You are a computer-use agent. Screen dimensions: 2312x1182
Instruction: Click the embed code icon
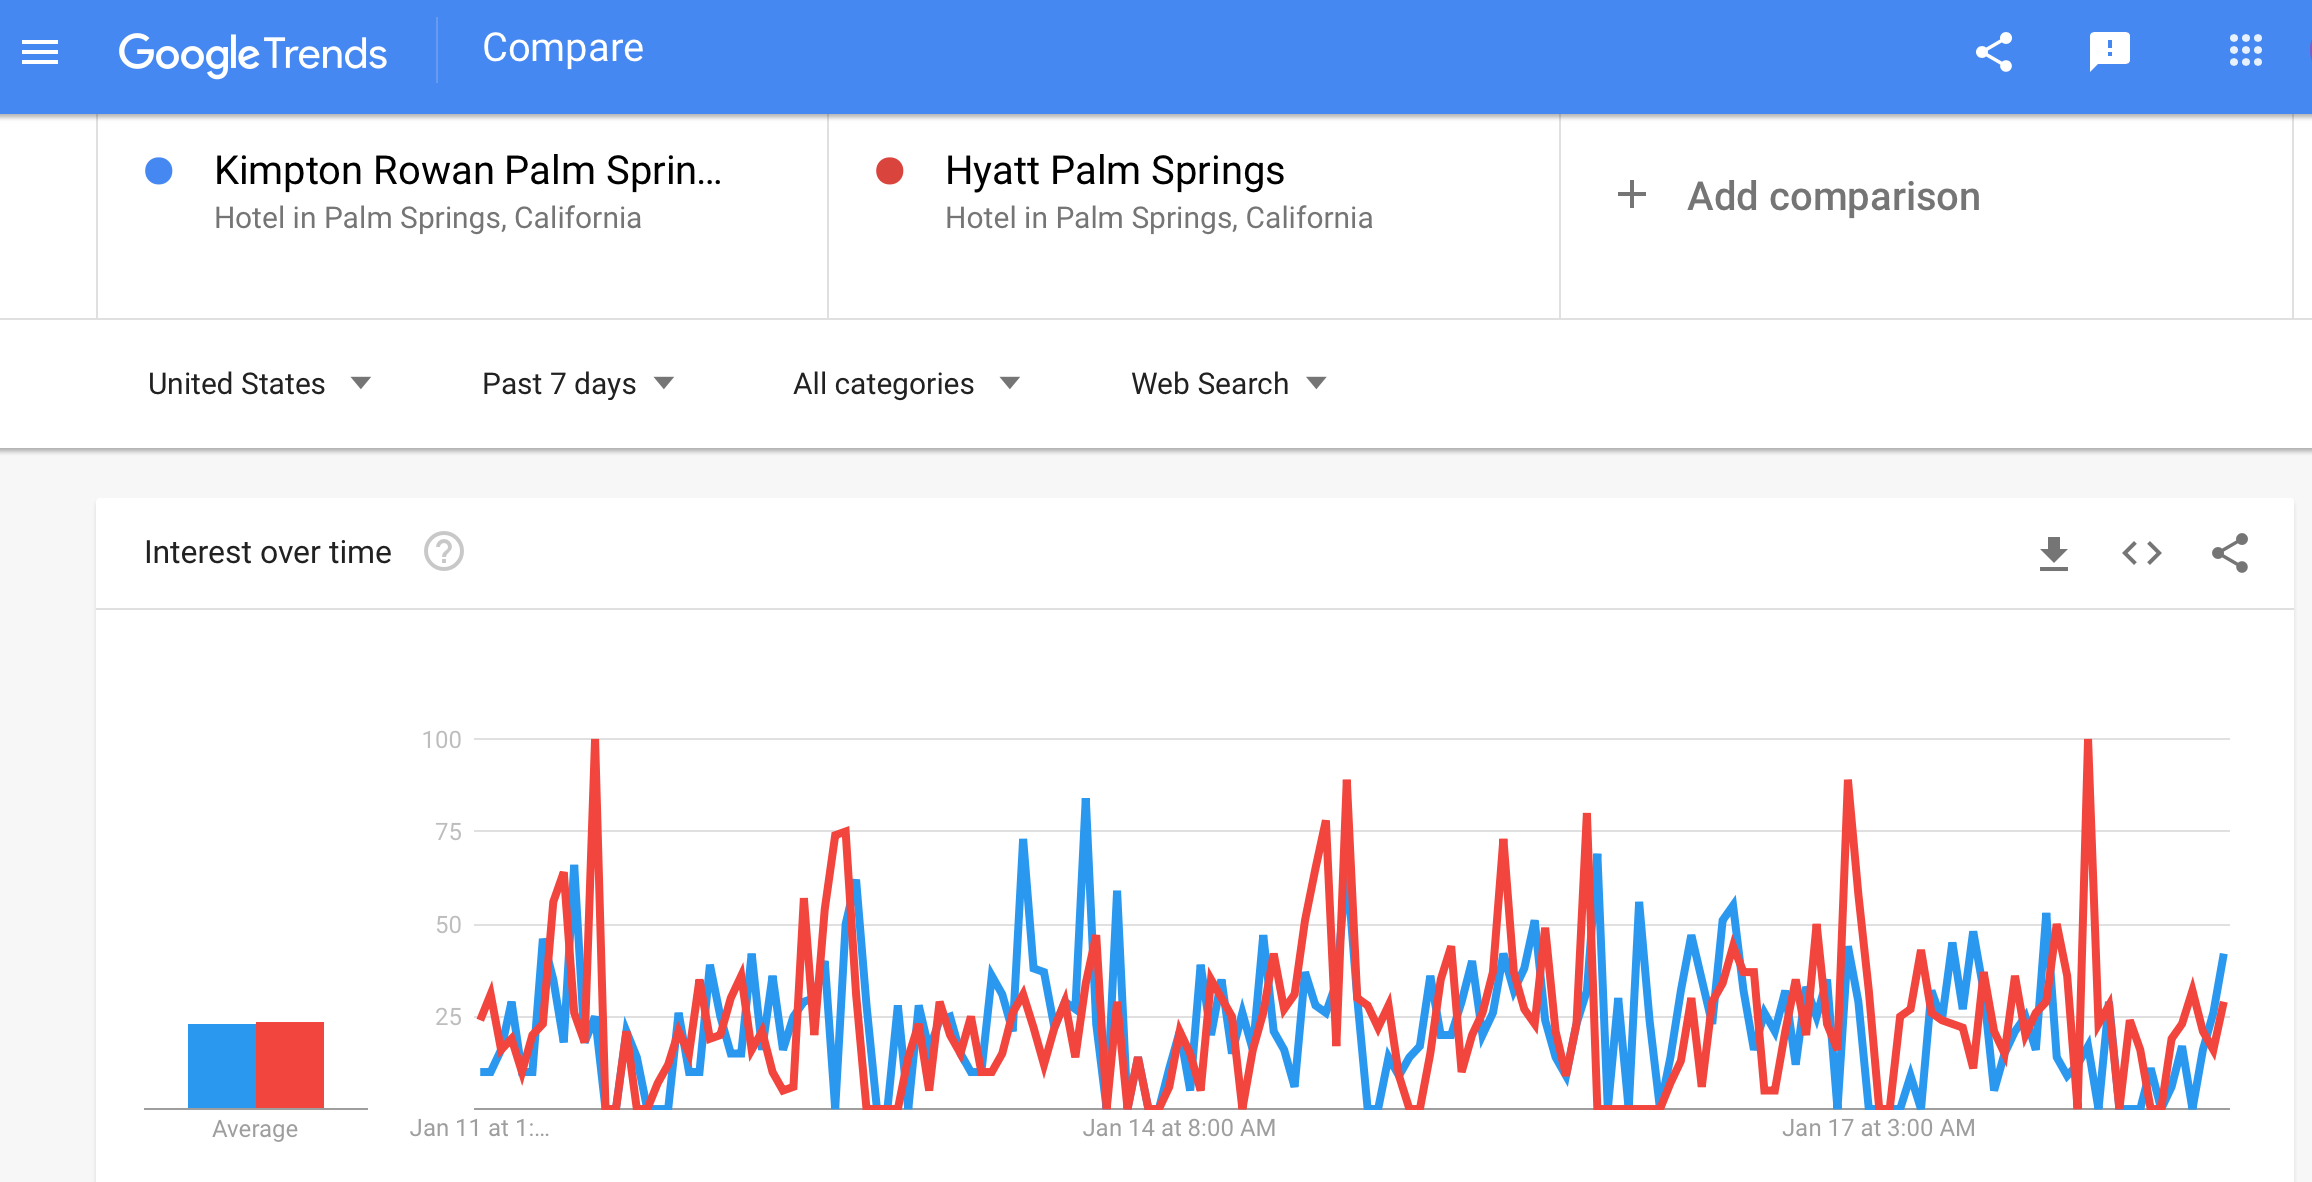coord(2141,553)
